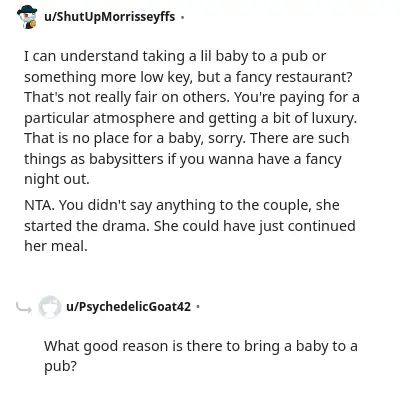Screen dimensions: 400x402
Task: Click the word "pub?" in the reply
Action: (60, 367)
